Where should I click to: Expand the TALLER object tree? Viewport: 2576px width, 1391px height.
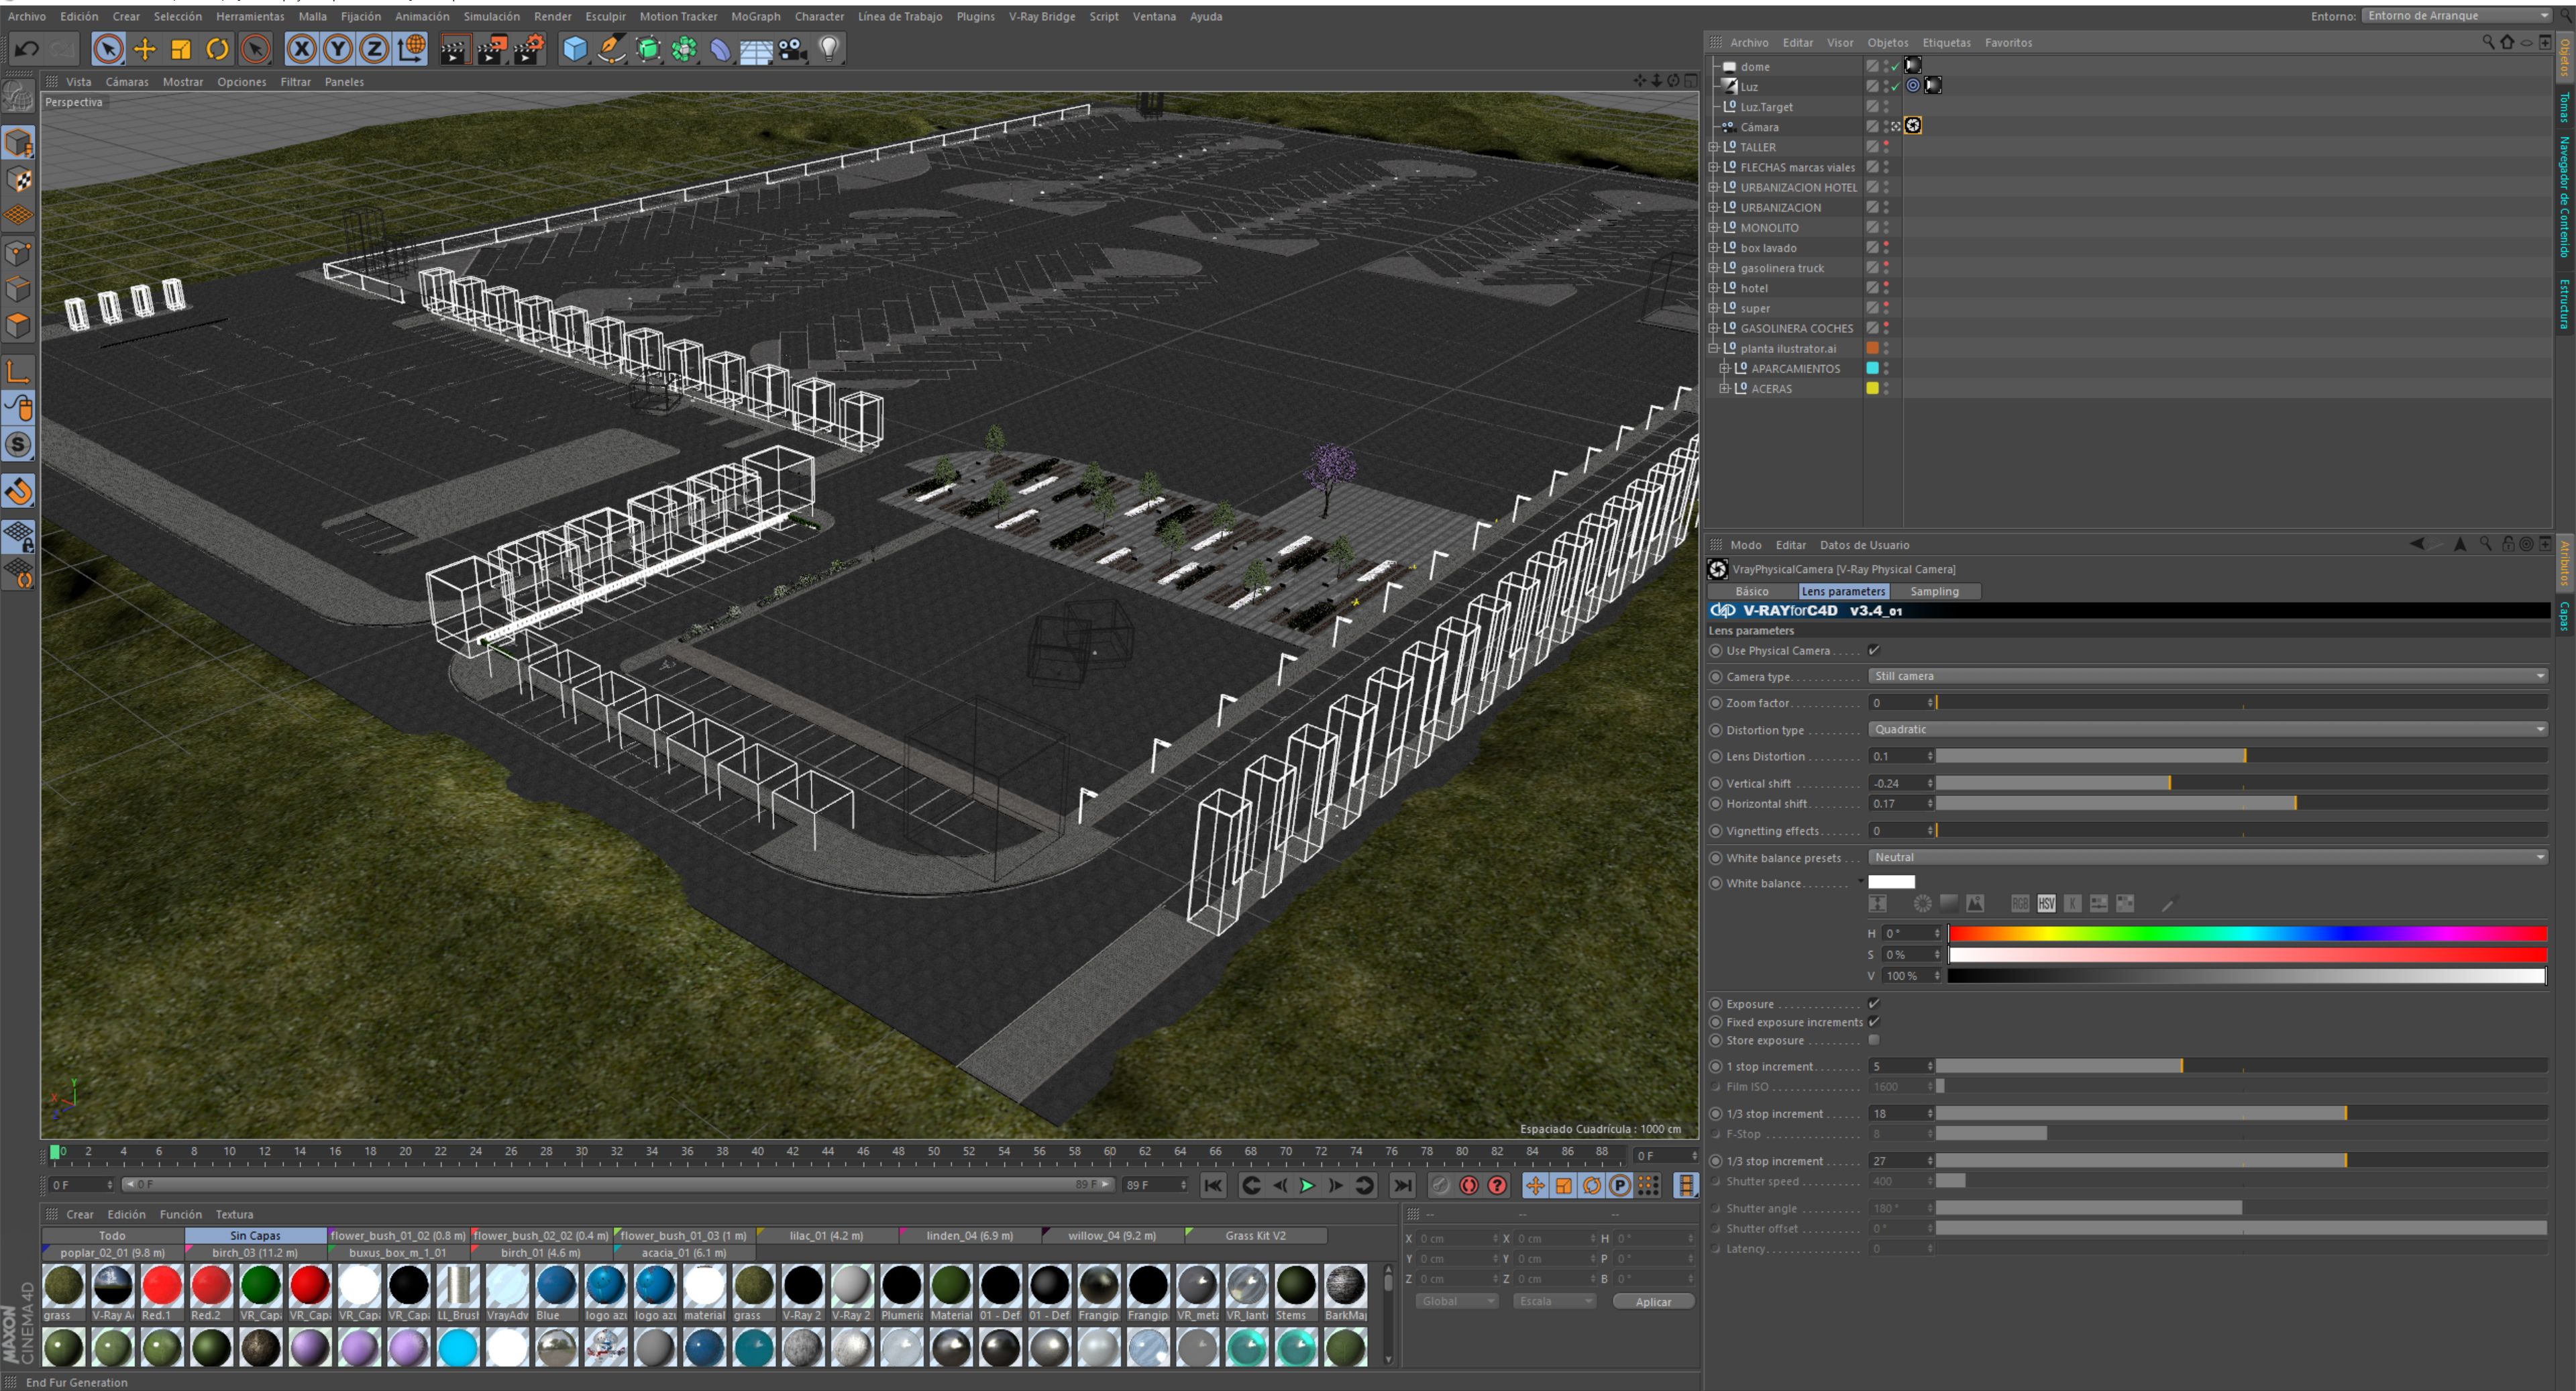click(1714, 147)
